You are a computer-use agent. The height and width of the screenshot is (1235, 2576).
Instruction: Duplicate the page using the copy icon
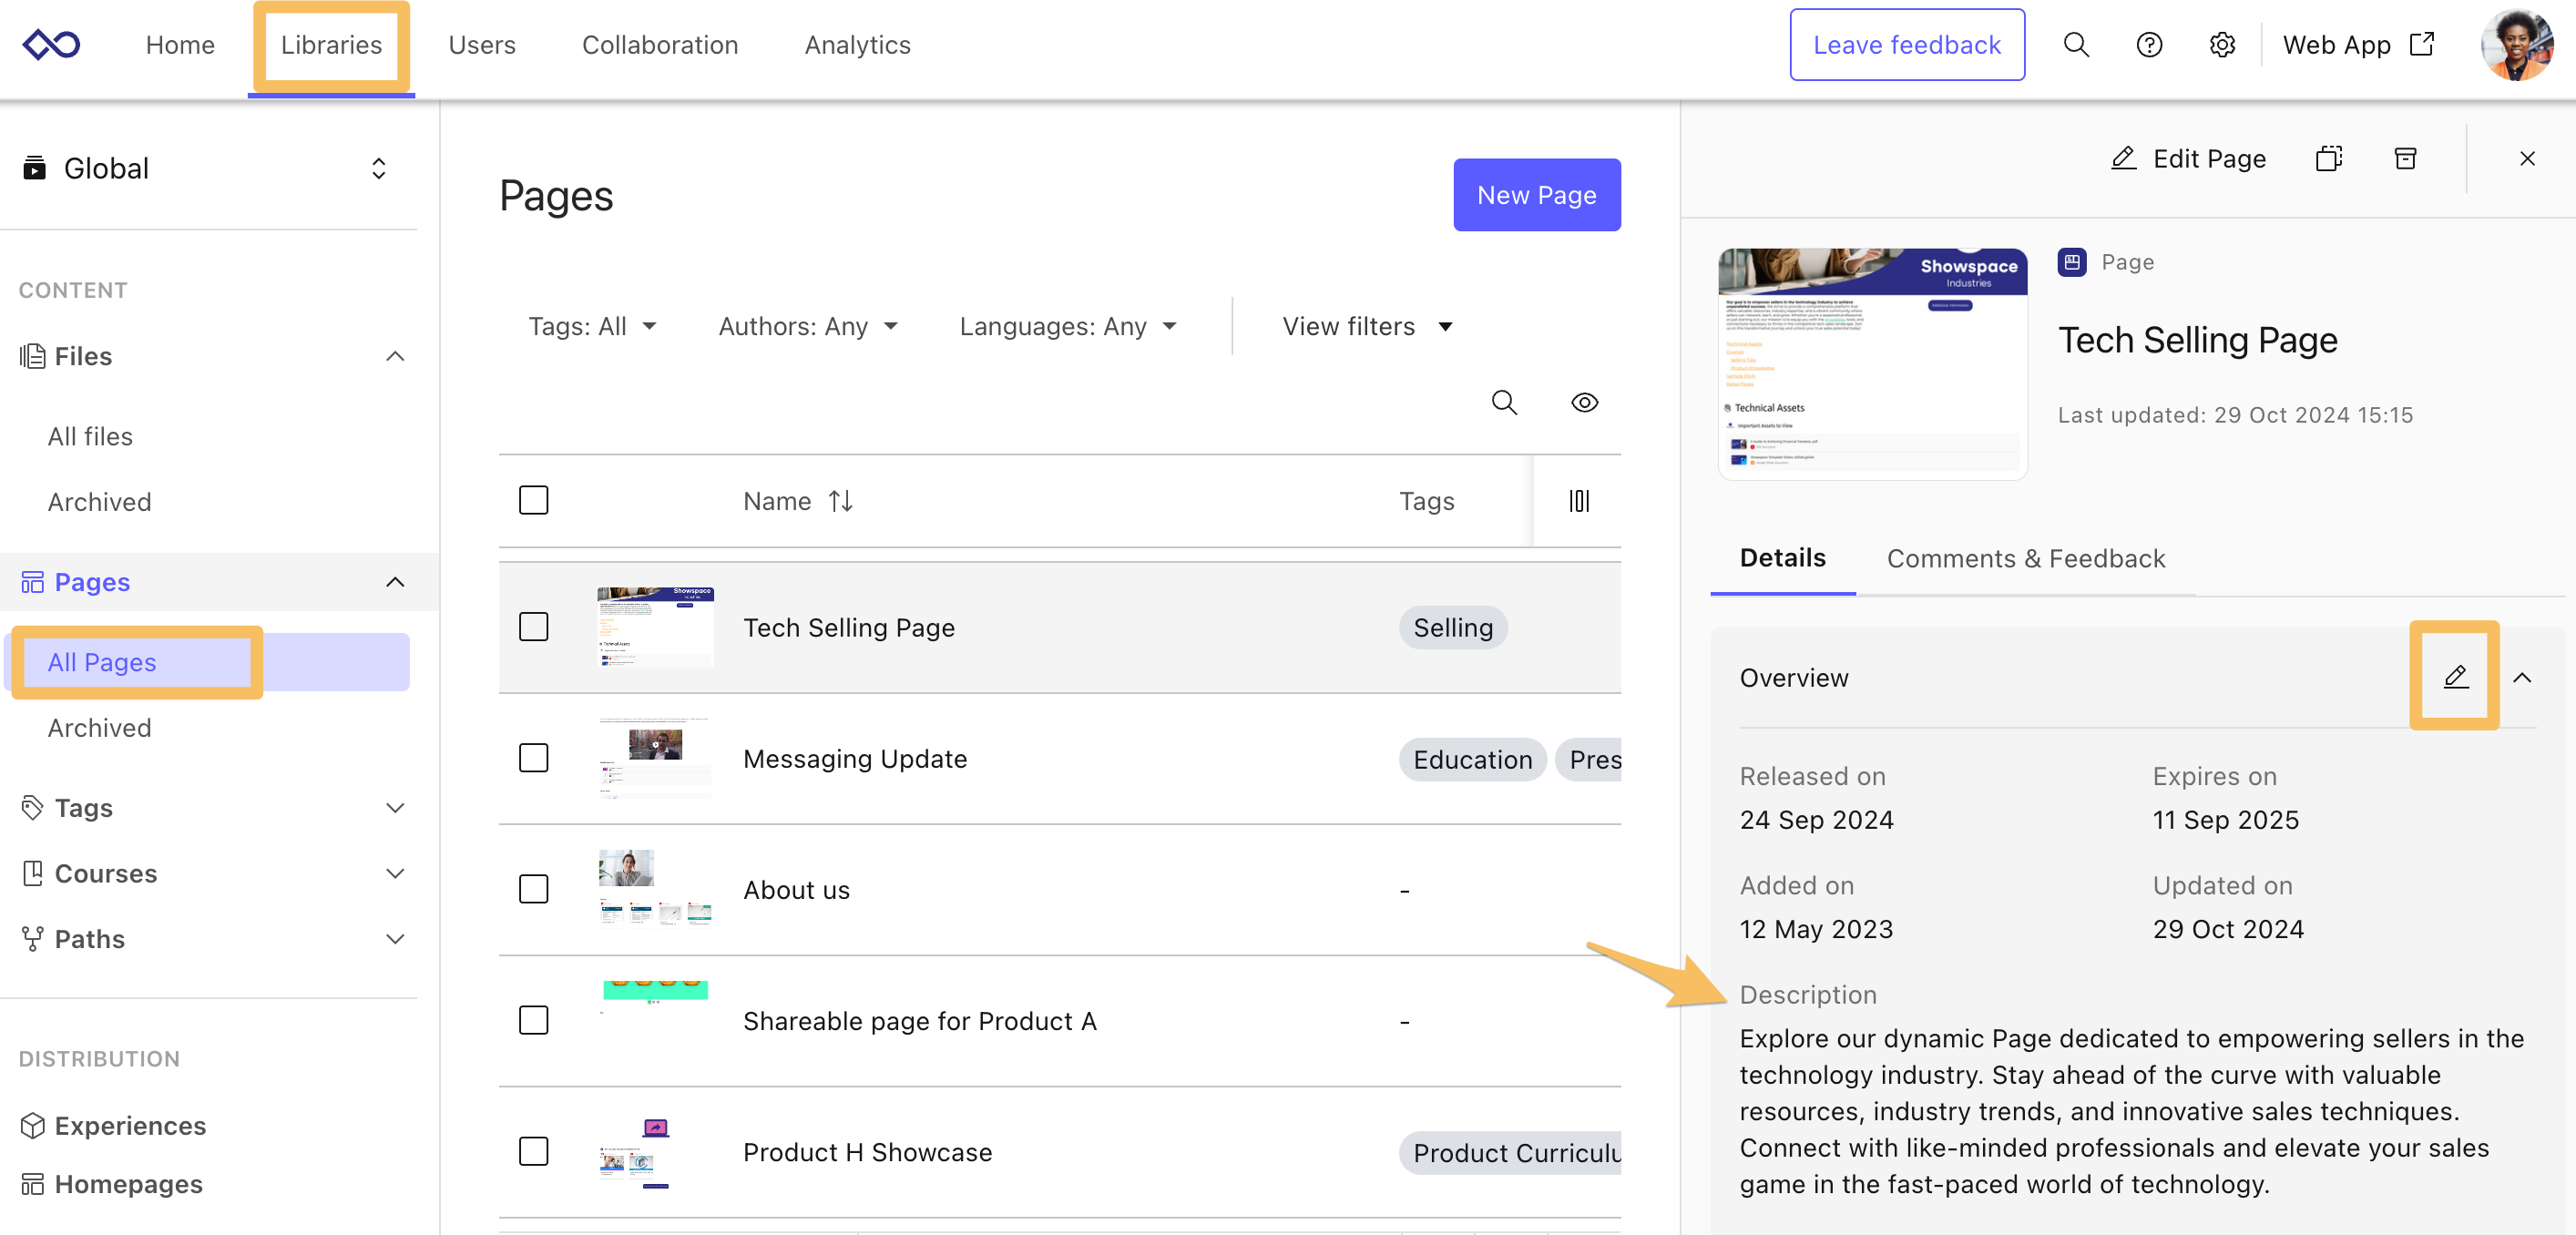click(2328, 158)
